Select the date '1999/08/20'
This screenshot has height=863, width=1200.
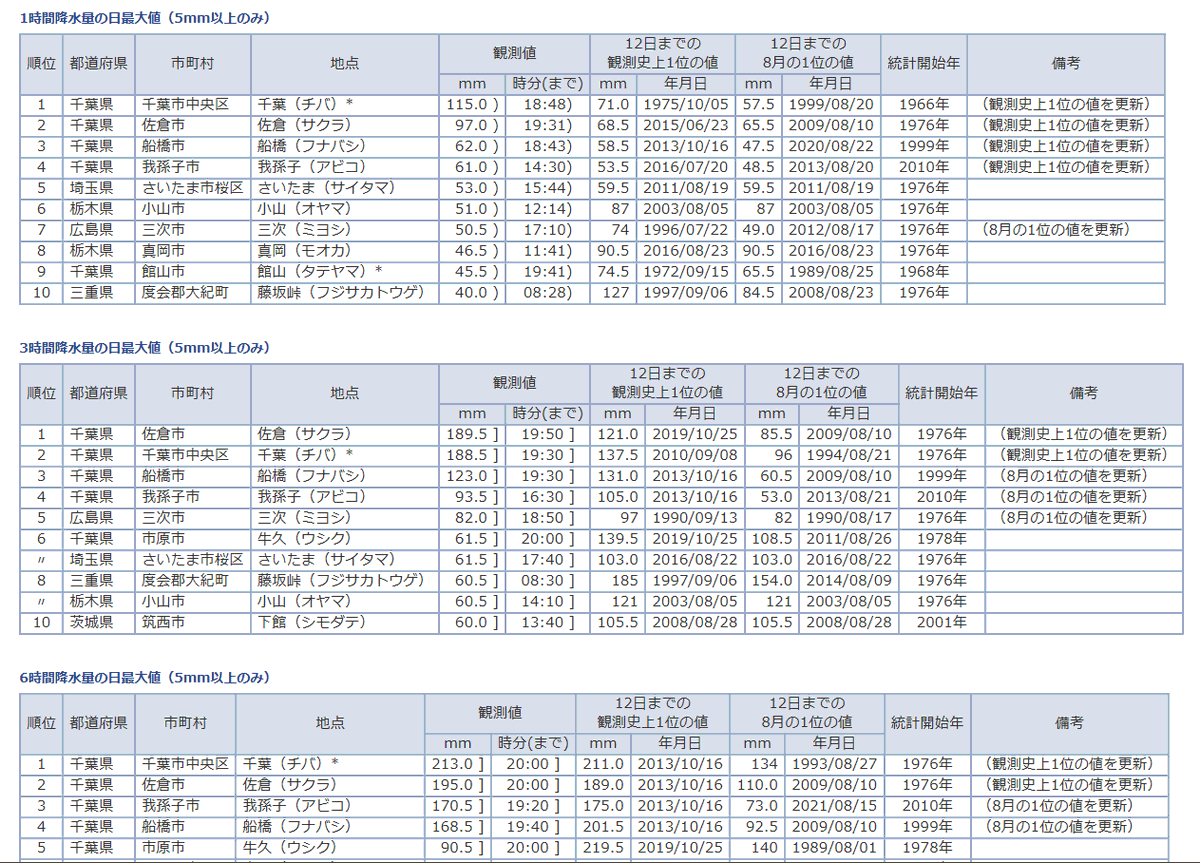[830, 104]
